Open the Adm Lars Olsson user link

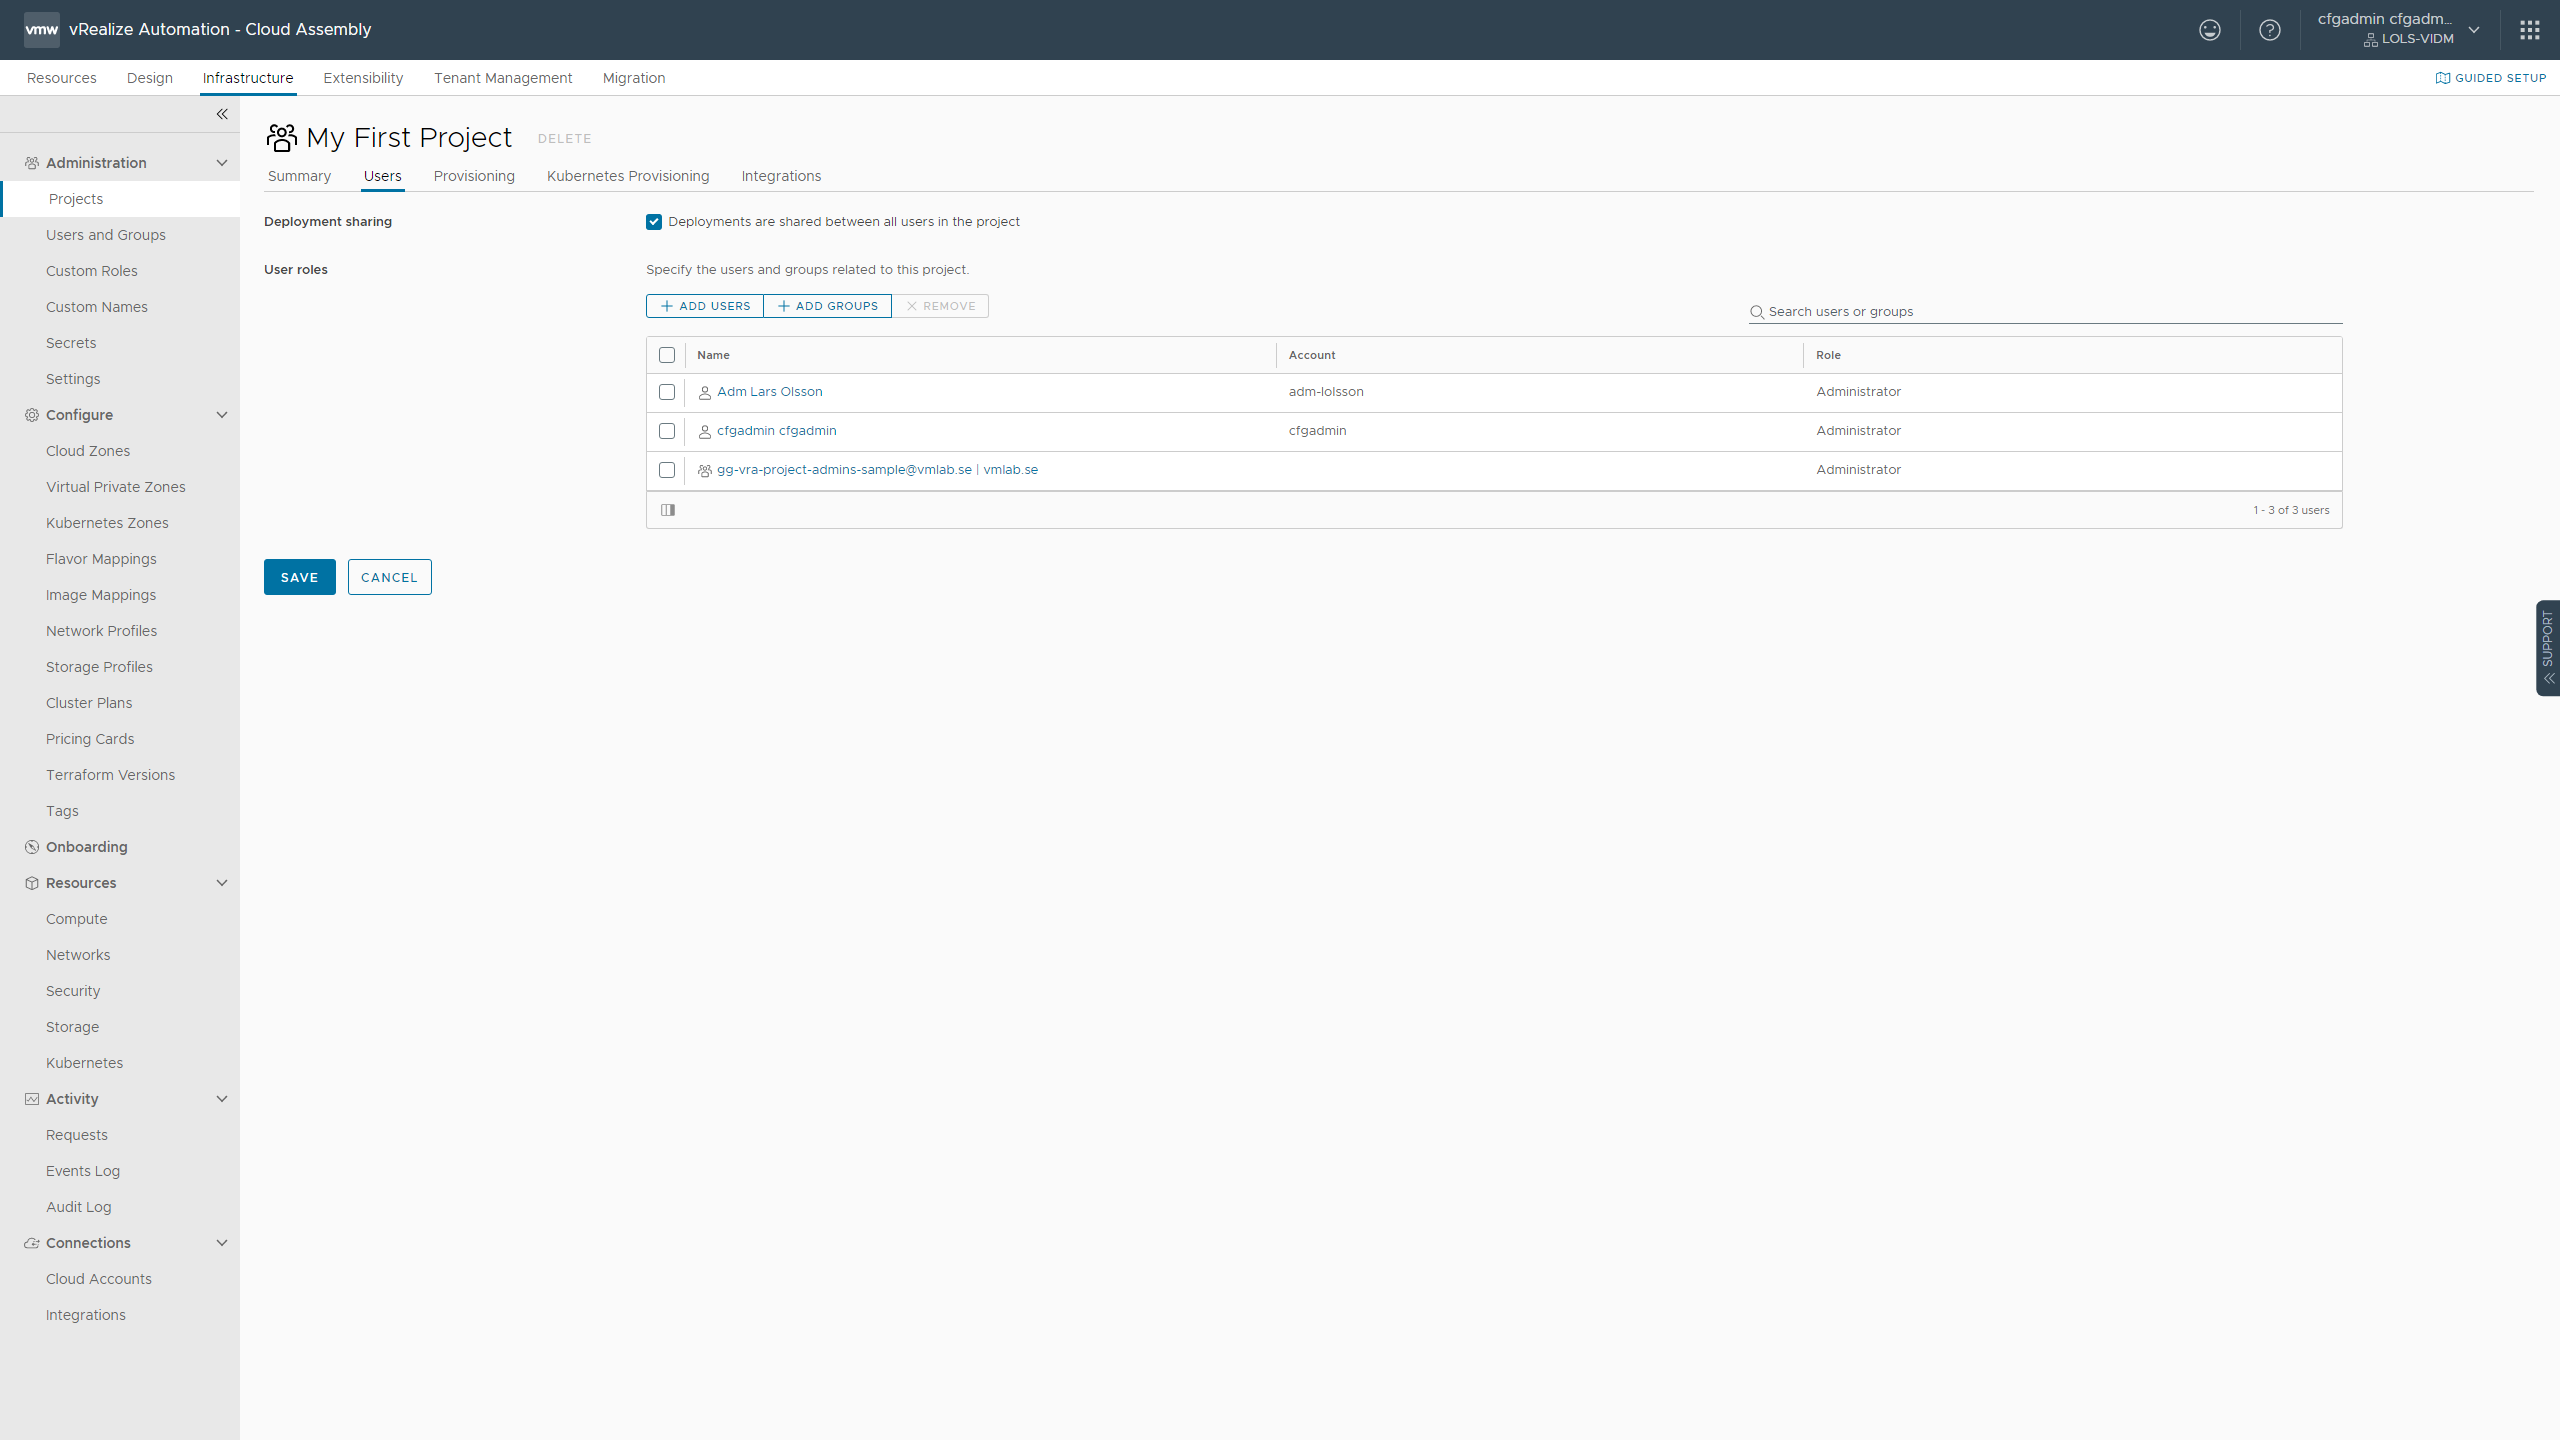[x=770, y=392]
